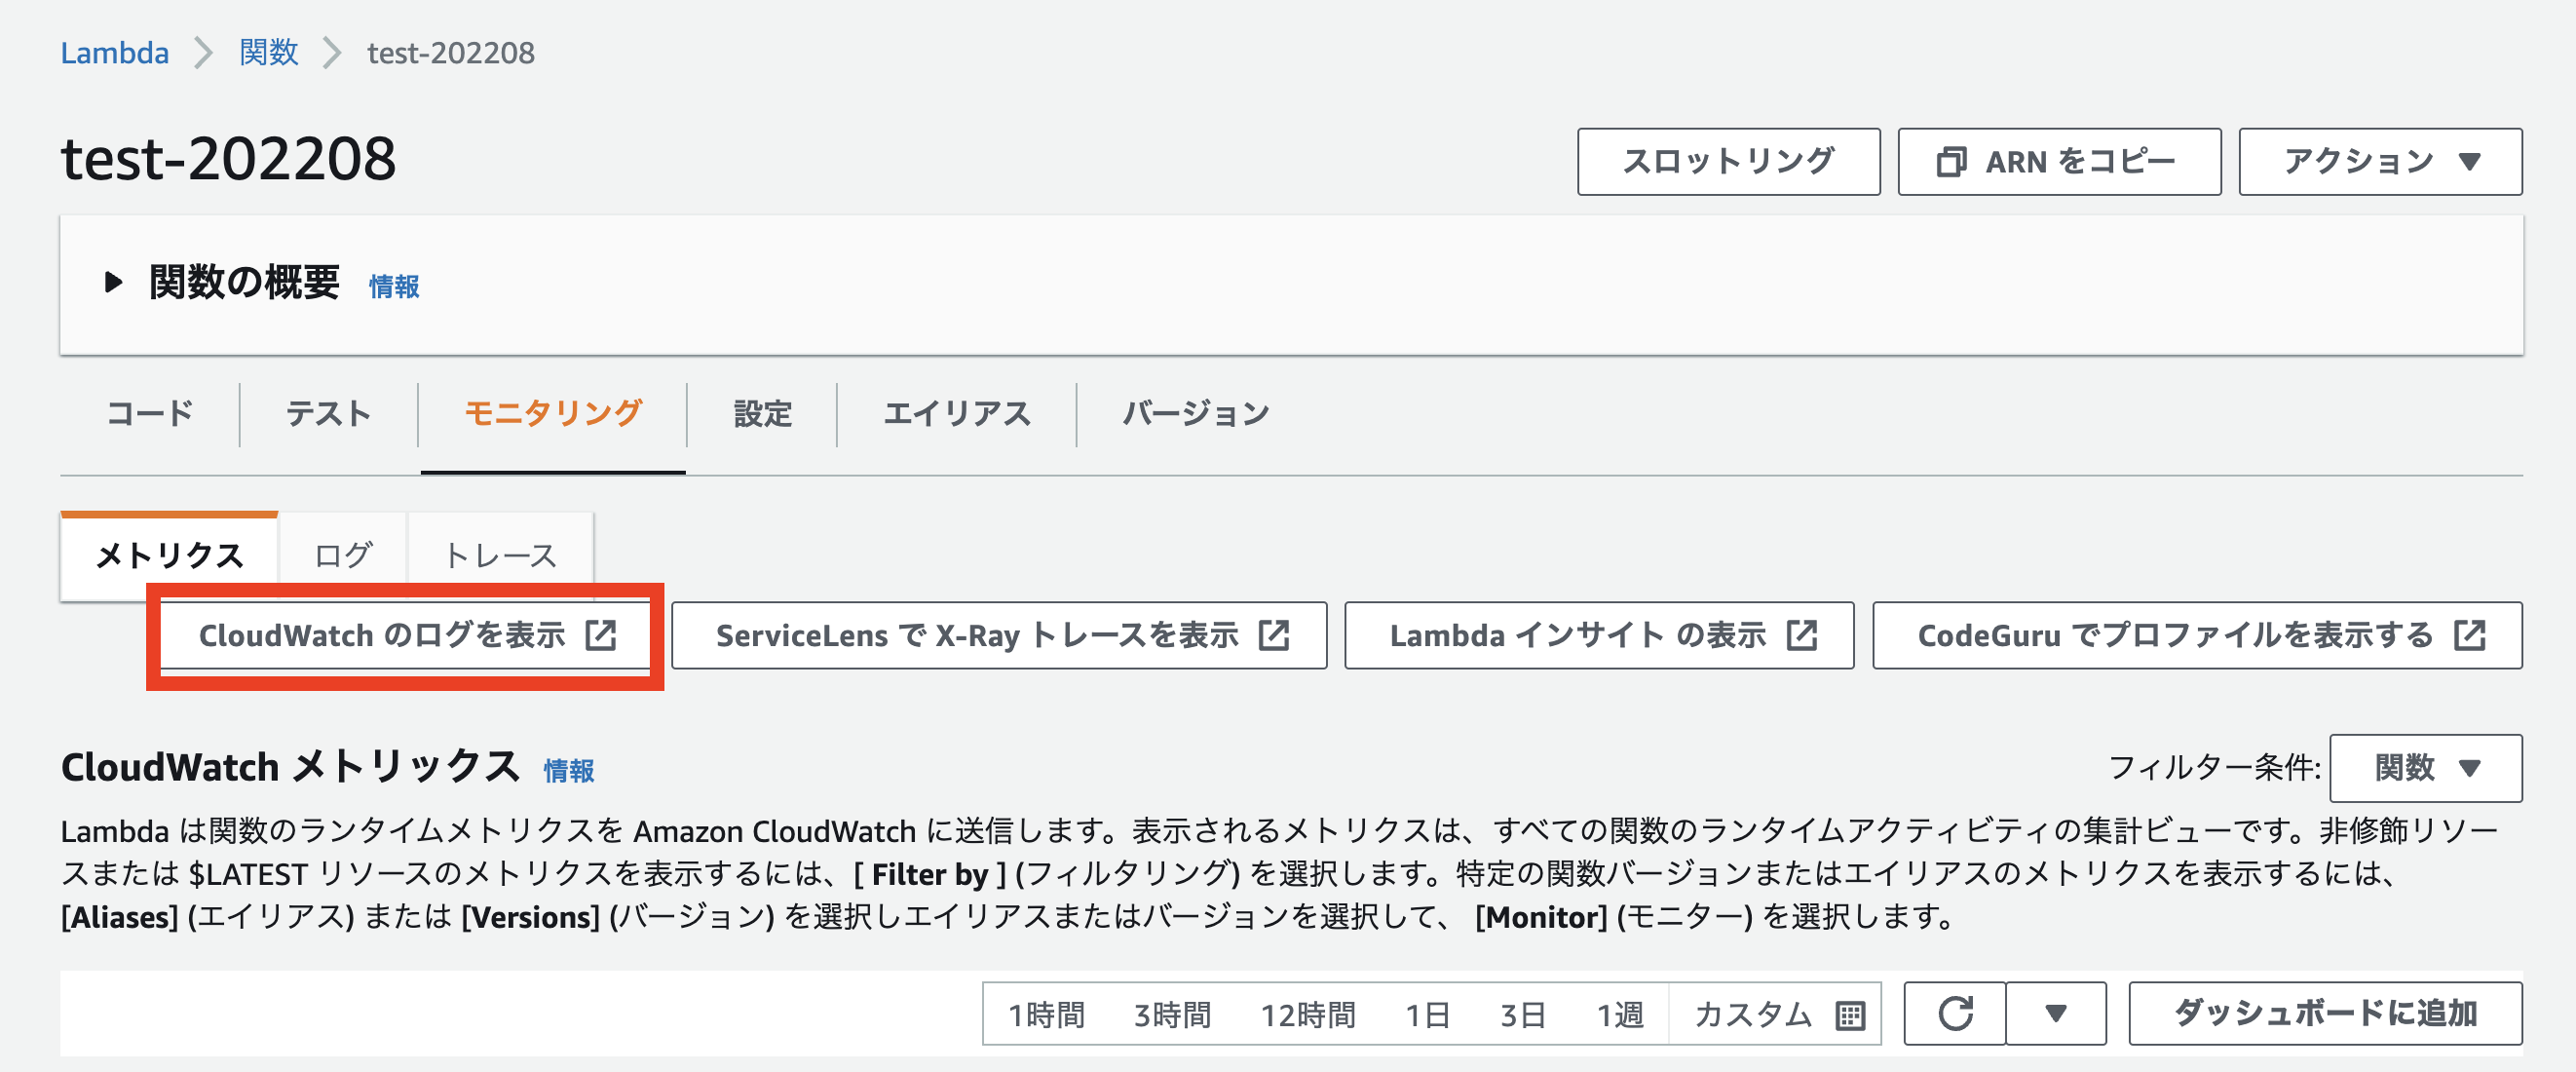
Task: Click the Lambda インサイト external link icon
Action: pos(1803,634)
